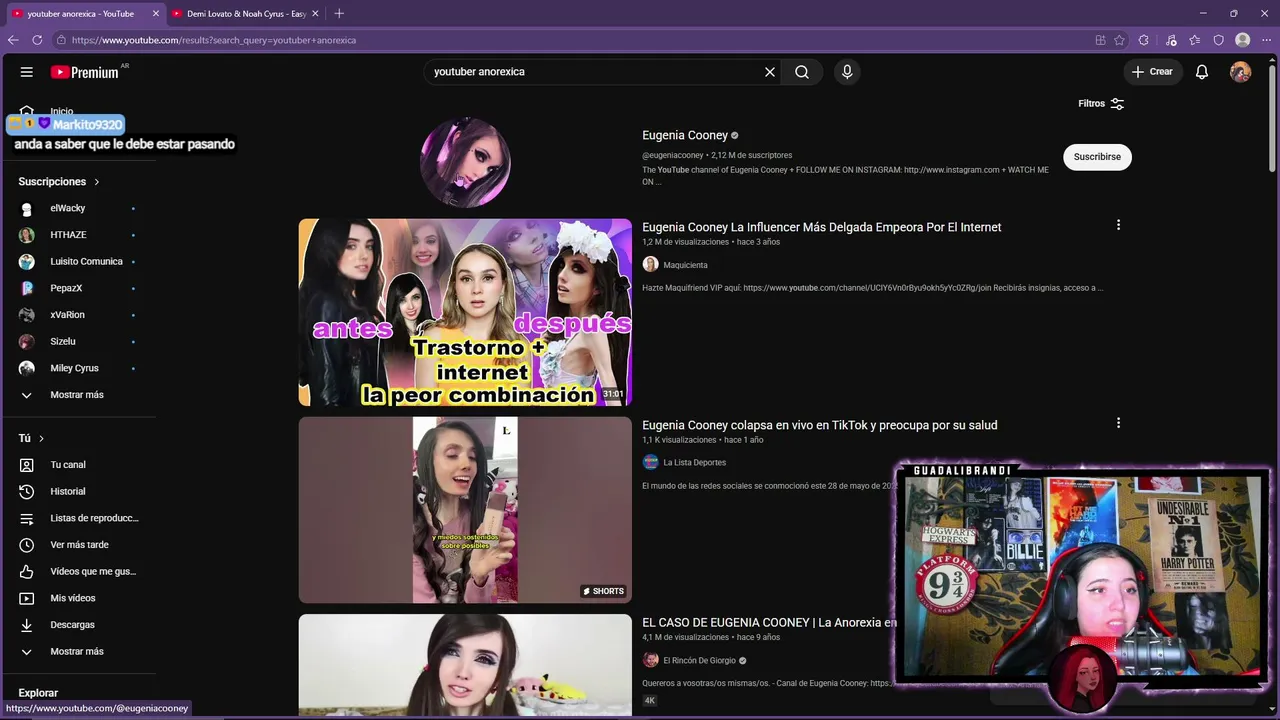Viewport: 1280px width, 720px height.
Task: Open the browser shield icon
Action: [1218, 40]
